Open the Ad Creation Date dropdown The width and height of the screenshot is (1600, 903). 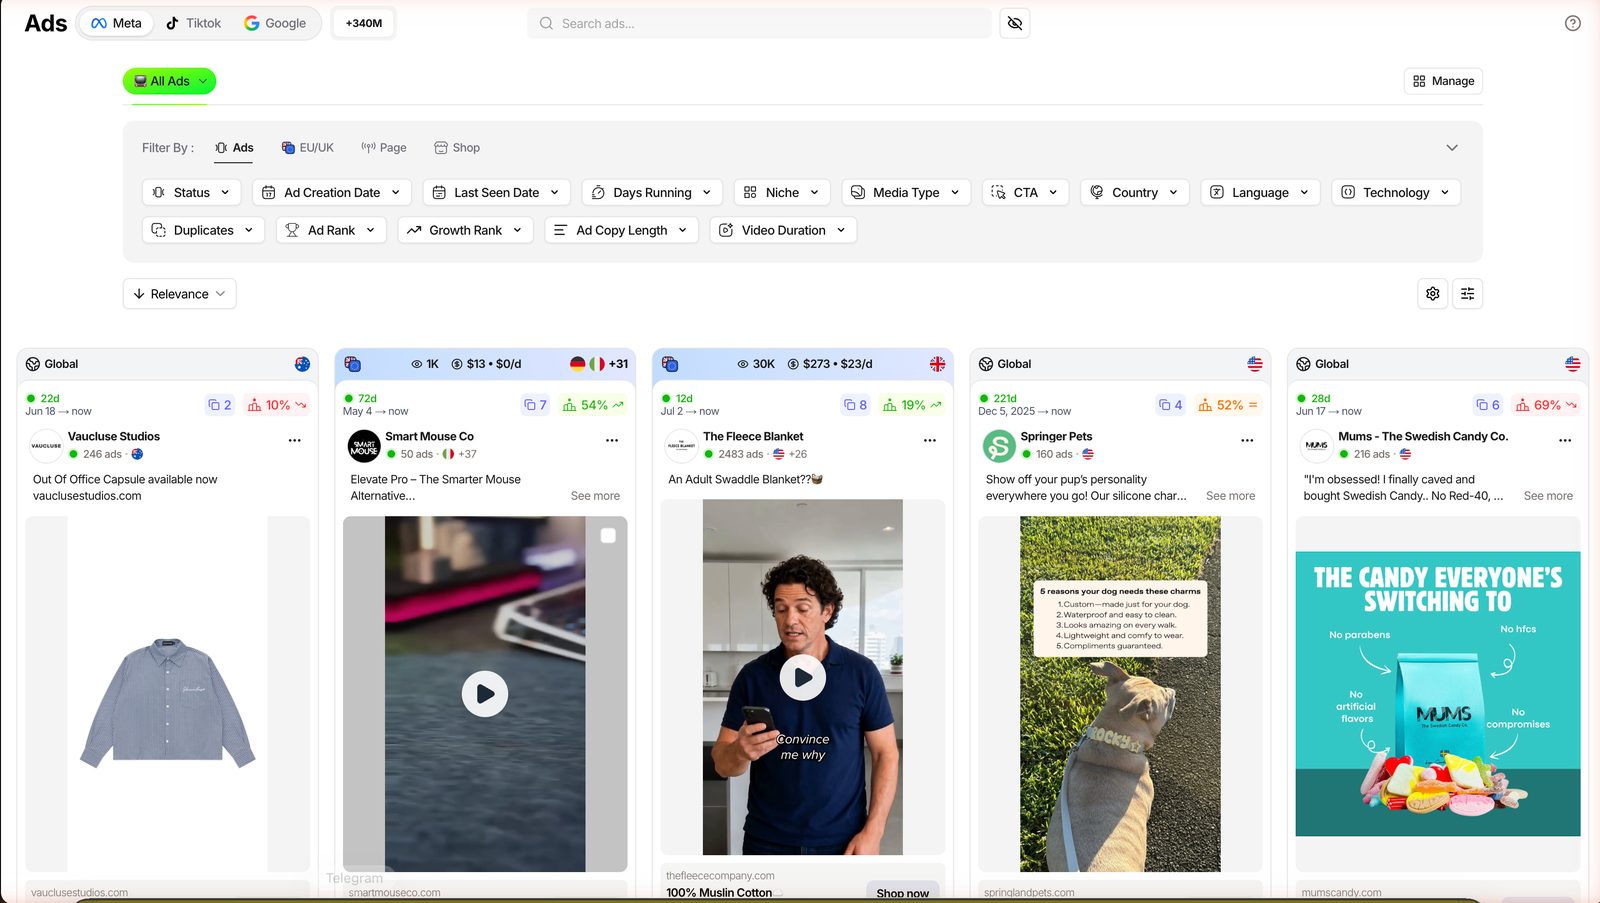[332, 192]
